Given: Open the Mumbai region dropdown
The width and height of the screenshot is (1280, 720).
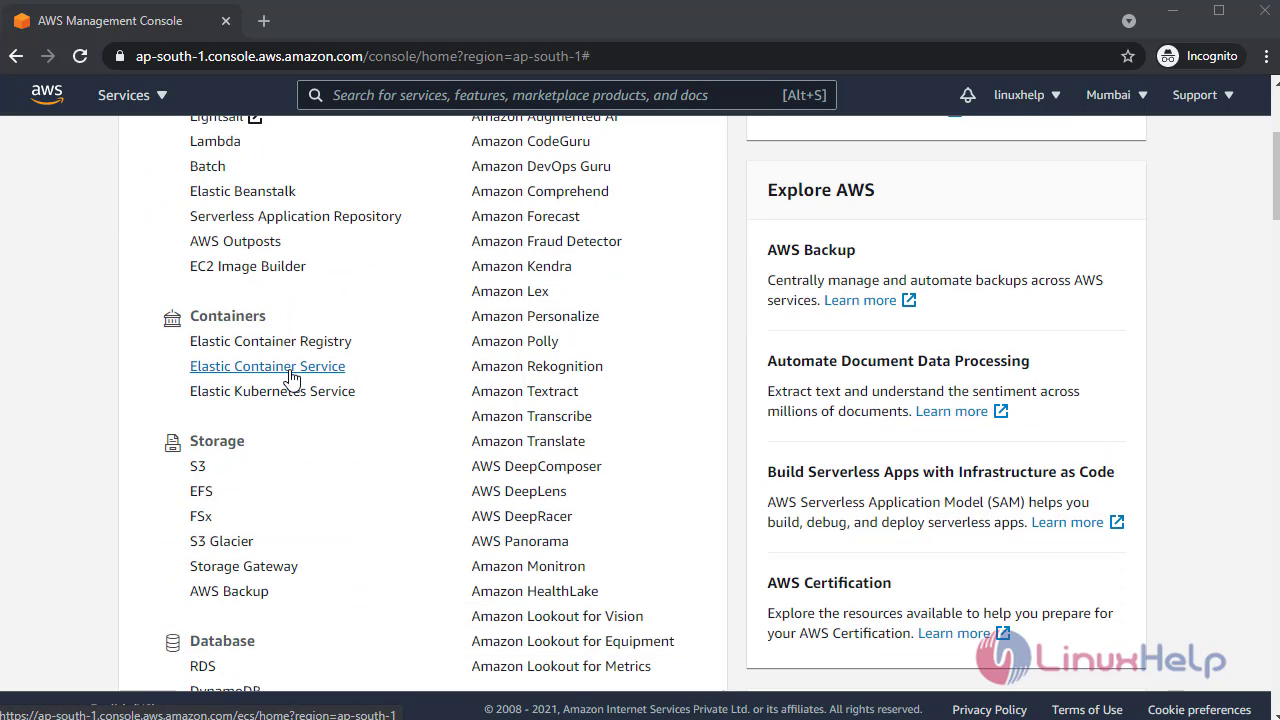Looking at the screenshot, I should (1117, 95).
